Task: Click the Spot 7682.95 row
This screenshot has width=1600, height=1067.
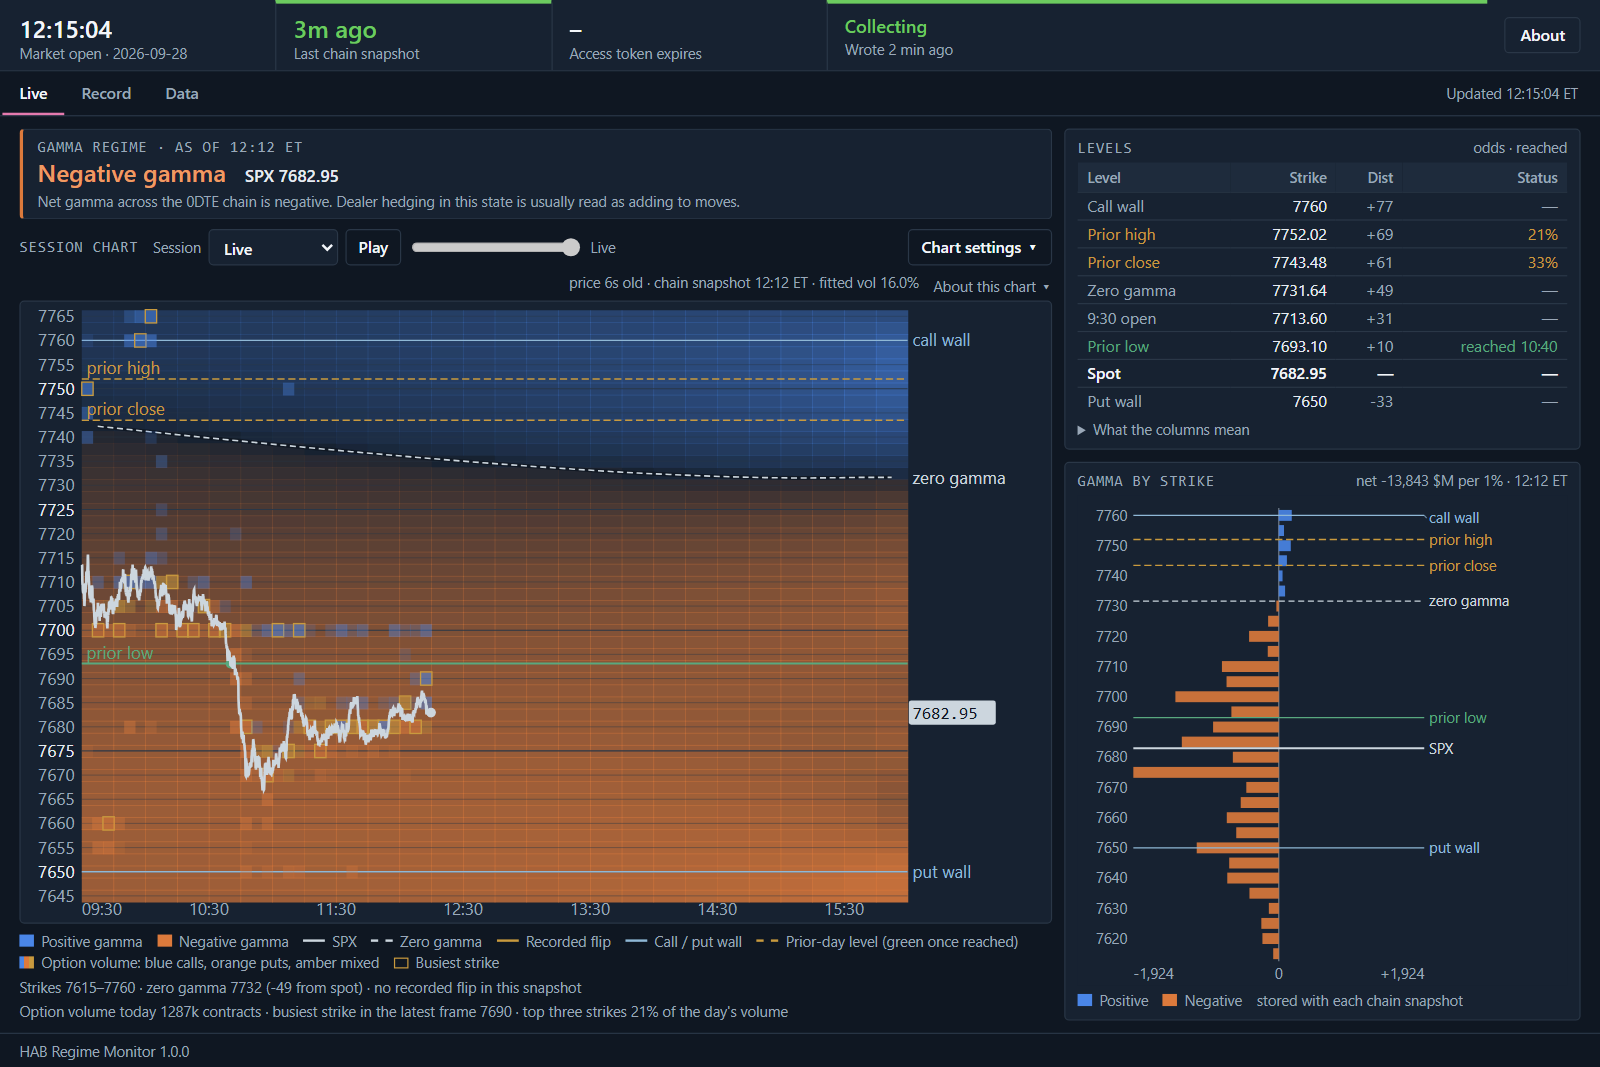Action: coord(1322,374)
